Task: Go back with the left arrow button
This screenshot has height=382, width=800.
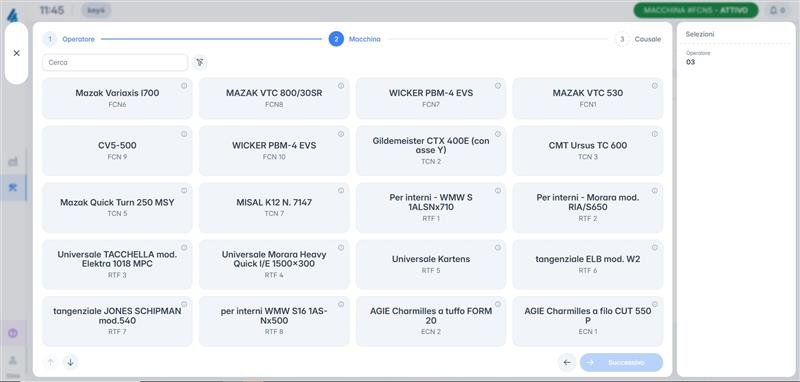Action: [x=567, y=362]
